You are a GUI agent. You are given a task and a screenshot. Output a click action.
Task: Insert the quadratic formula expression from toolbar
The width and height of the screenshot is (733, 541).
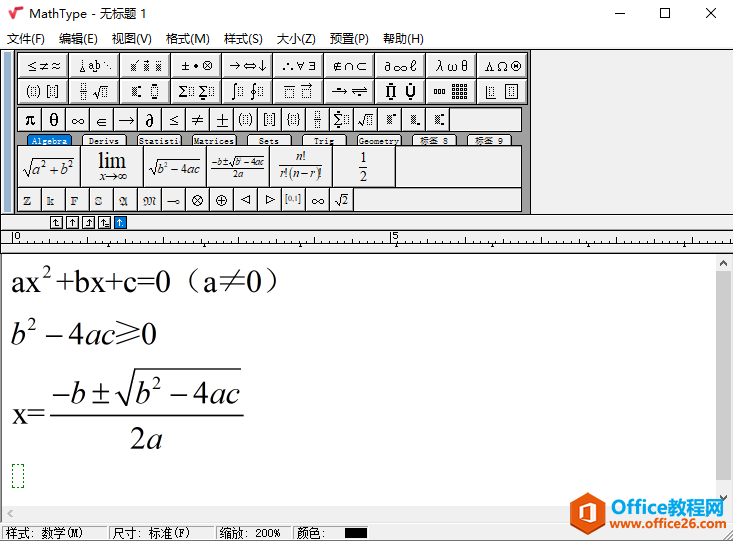click(238, 166)
